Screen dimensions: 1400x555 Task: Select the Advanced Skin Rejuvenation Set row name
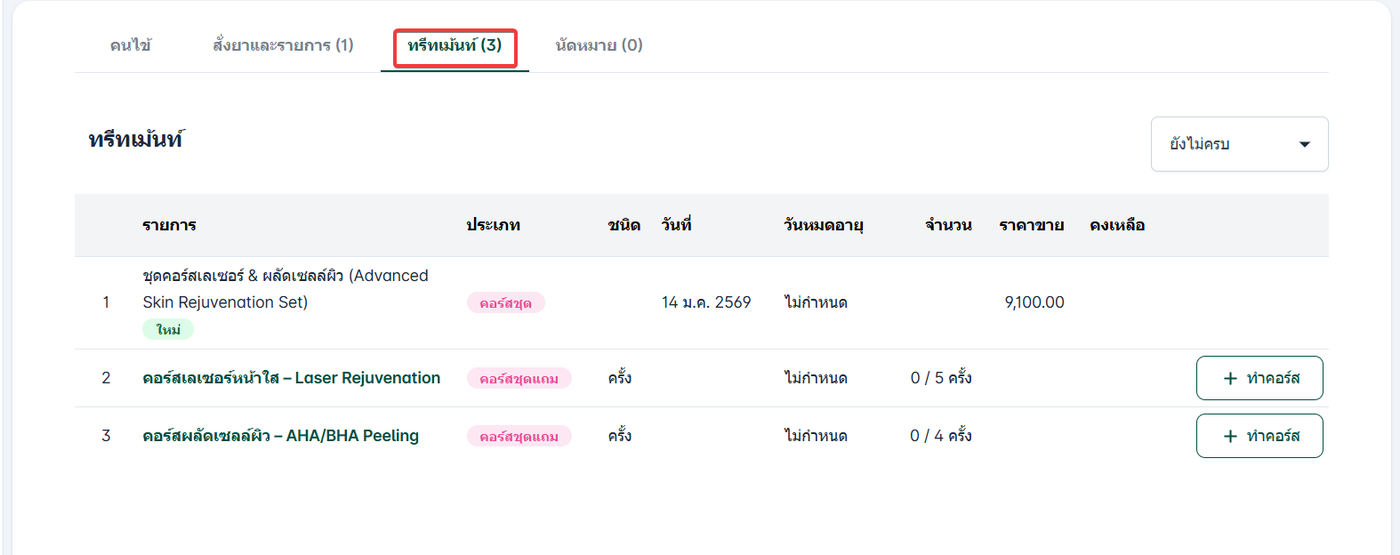(285, 288)
